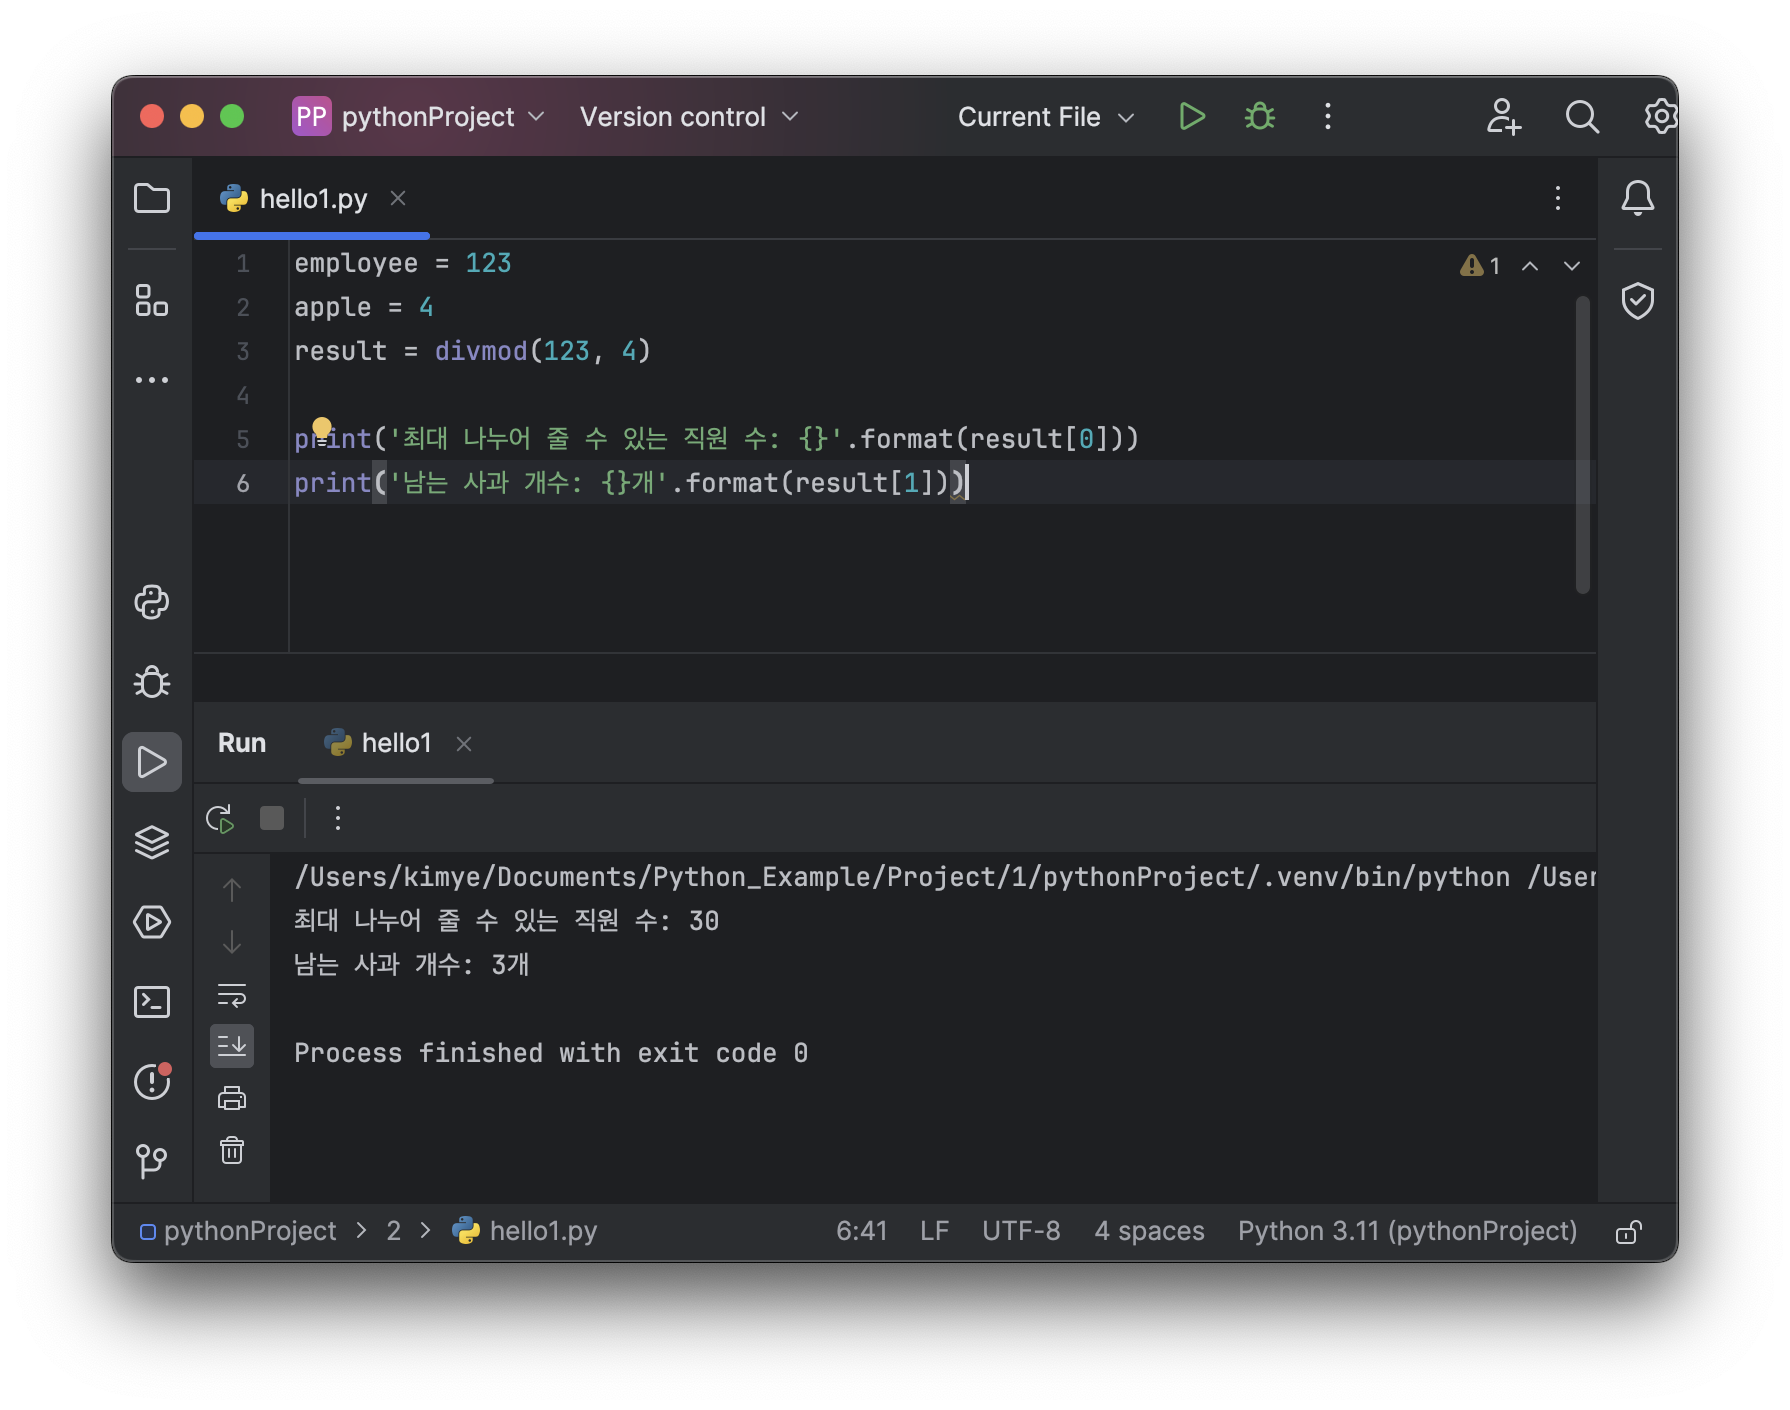
Task: Expand the pythonProject project dropdown
Action: click(x=419, y=117)
